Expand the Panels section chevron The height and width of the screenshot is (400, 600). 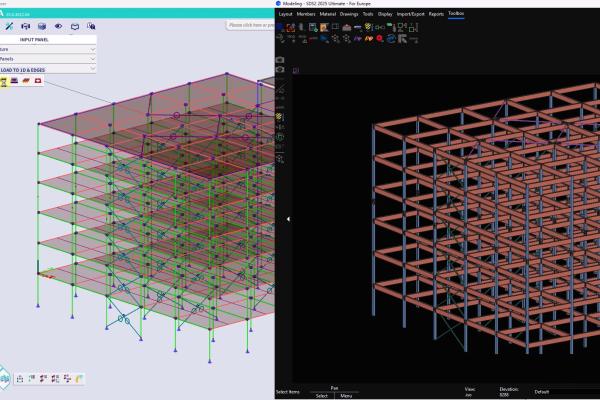pyautogui.click(x=92, y=59)
